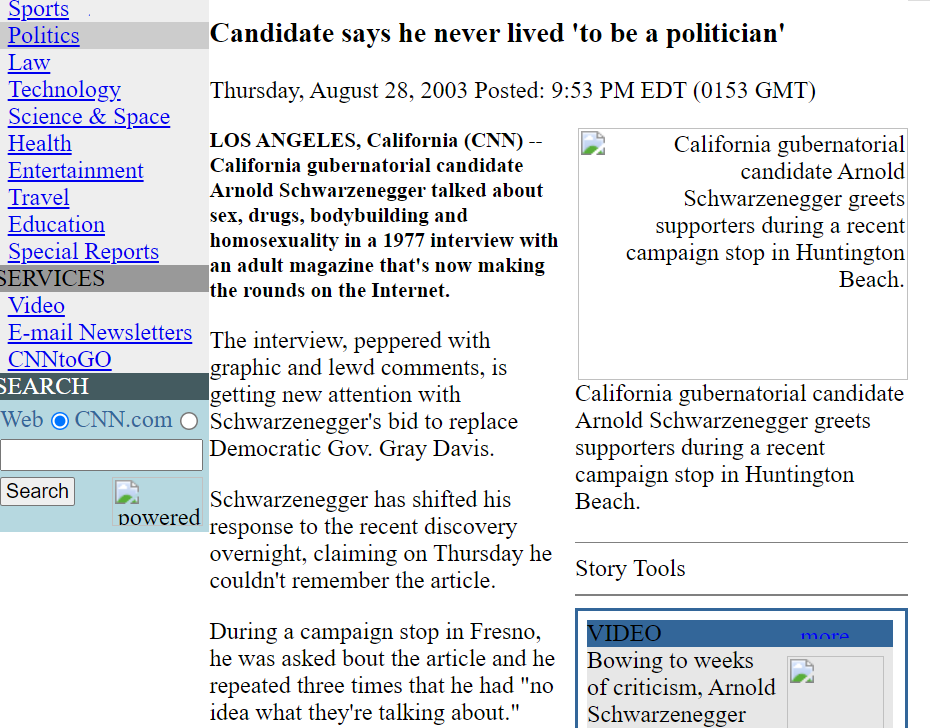Open the CNNtoGO link
The width and height of the screenshot is (930, 728).
click(59, 360)
